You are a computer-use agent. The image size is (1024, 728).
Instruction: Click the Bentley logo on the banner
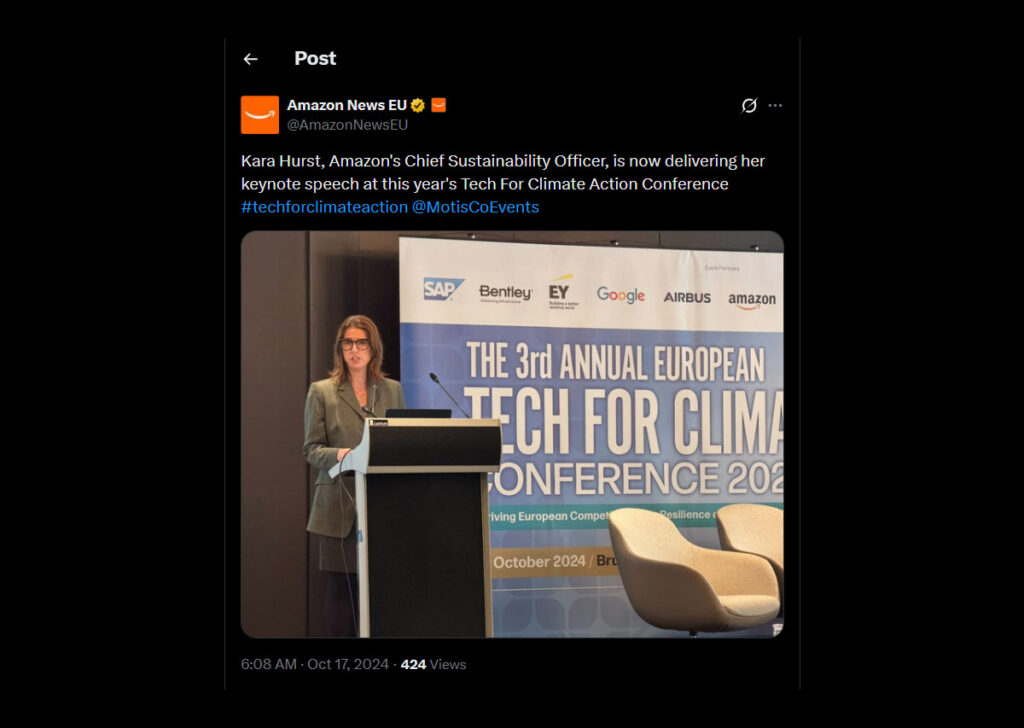click(x=505, y=293)
